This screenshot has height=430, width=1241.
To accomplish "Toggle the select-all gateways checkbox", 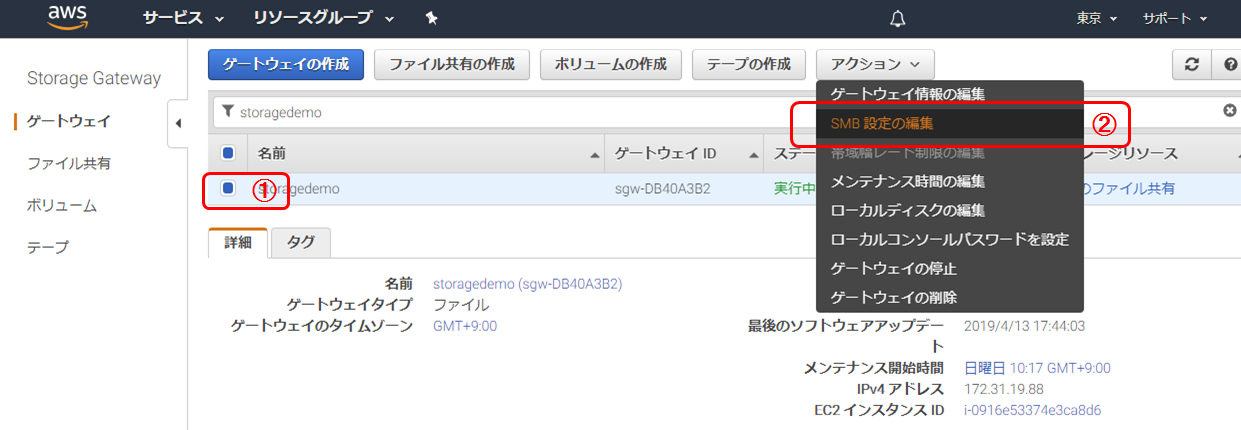I will 228,153.
